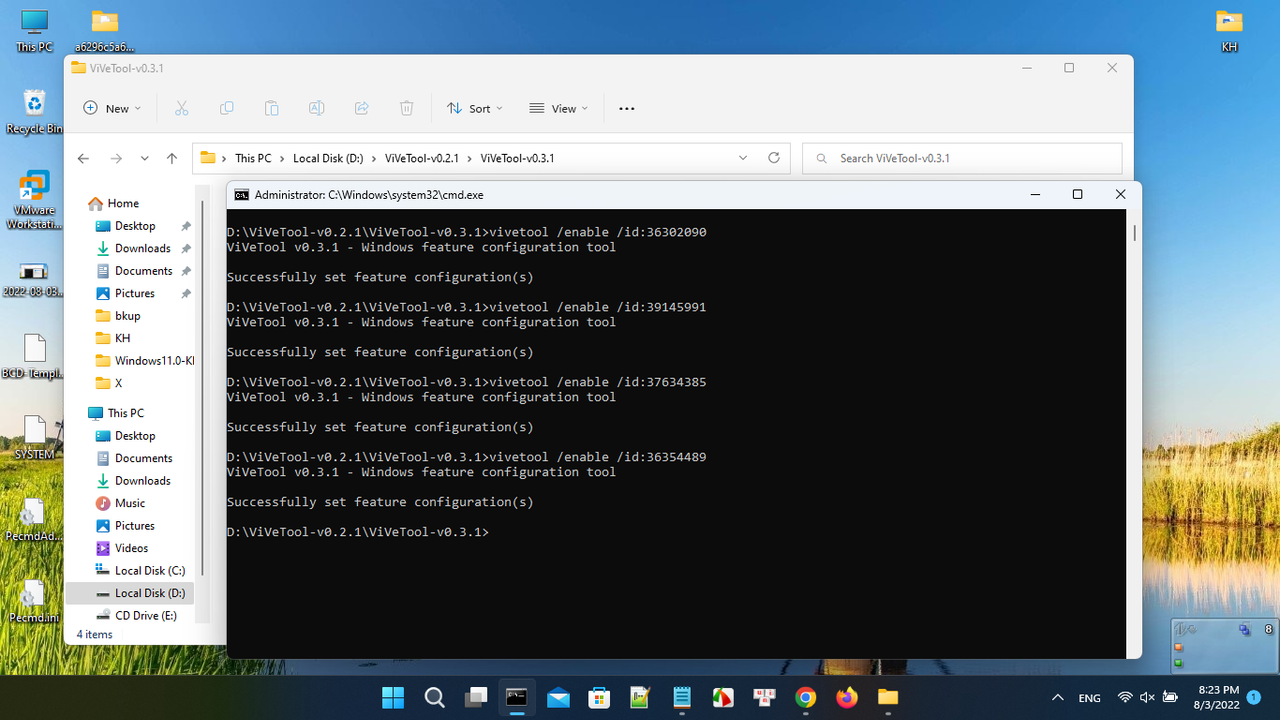Screen dimensions: 1280x720
Task: Click the muted volume tray icon
Action: coord(1147,697)
